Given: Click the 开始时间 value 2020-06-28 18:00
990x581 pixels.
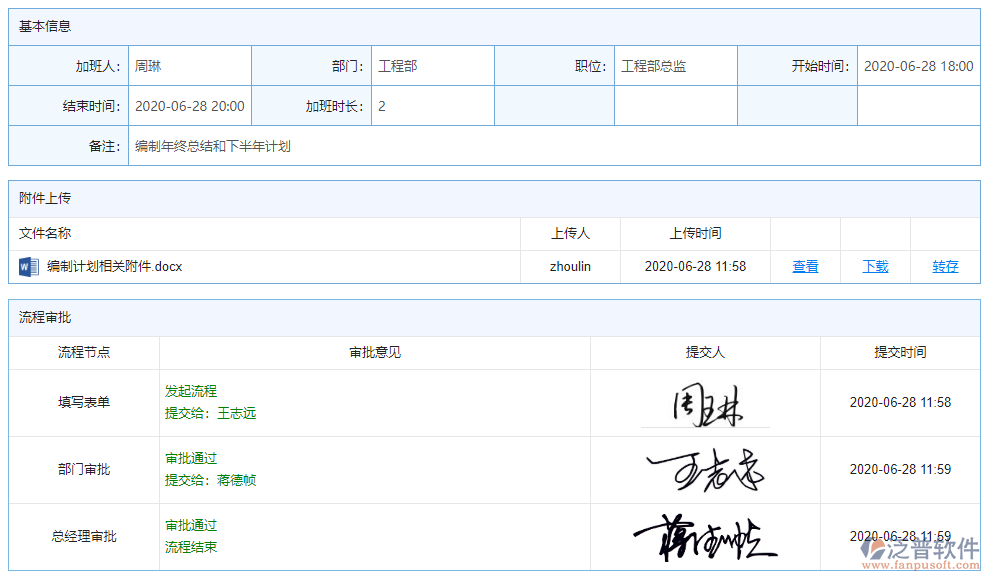Looking at the screenshot, I should tap(919, 66).
